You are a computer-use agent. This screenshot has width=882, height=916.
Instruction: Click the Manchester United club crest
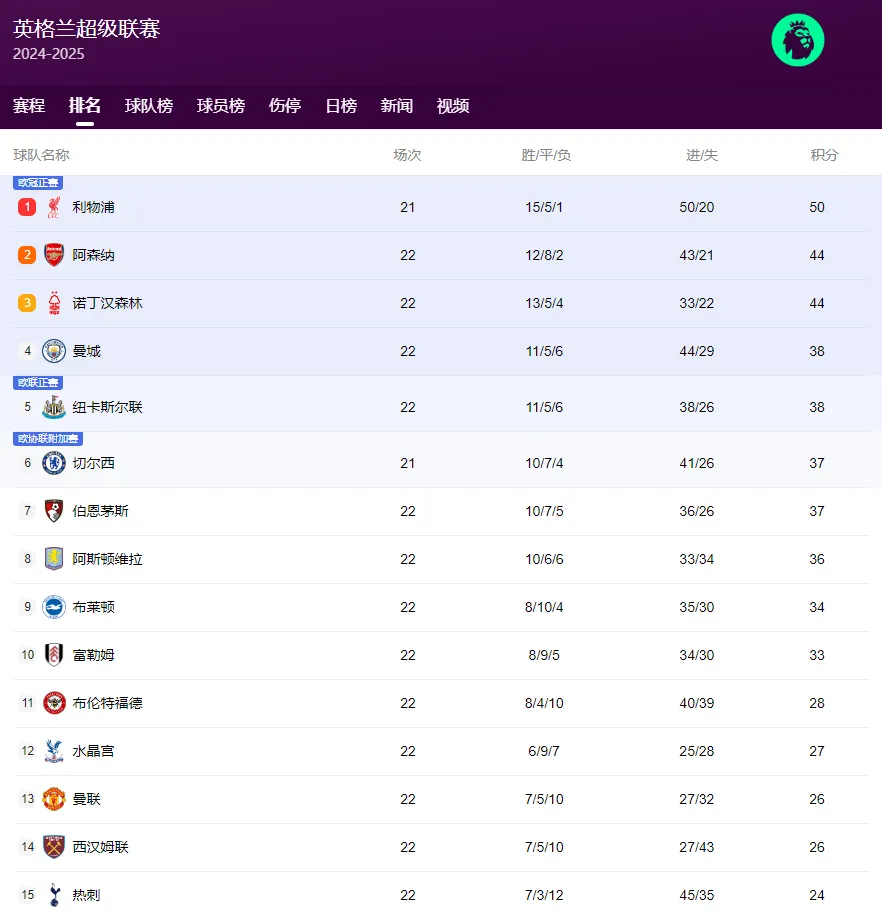(x=54, y=799)
